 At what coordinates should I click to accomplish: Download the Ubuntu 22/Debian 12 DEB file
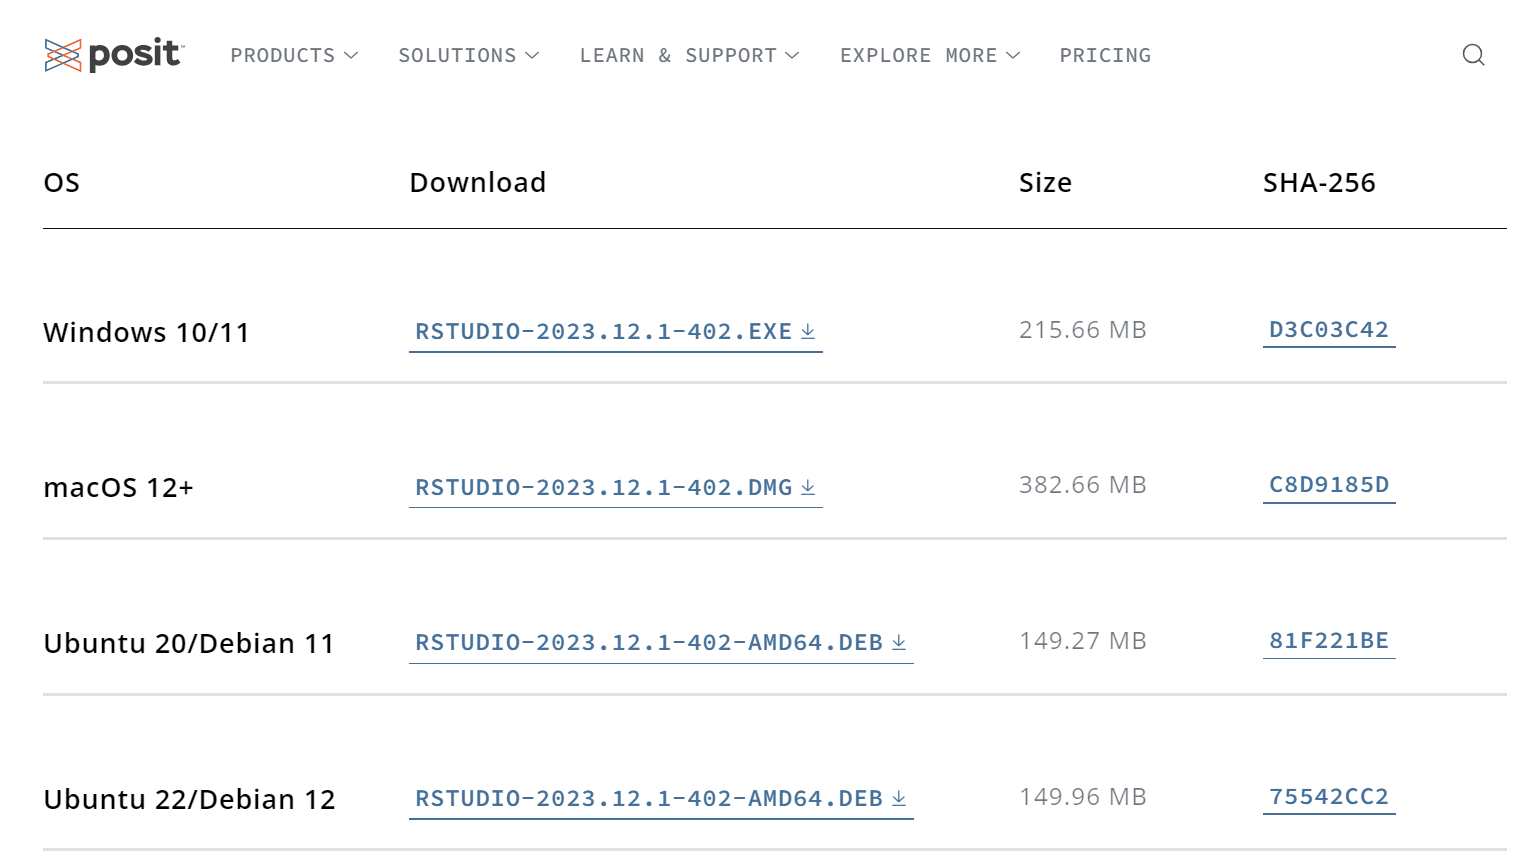point(648,799)
